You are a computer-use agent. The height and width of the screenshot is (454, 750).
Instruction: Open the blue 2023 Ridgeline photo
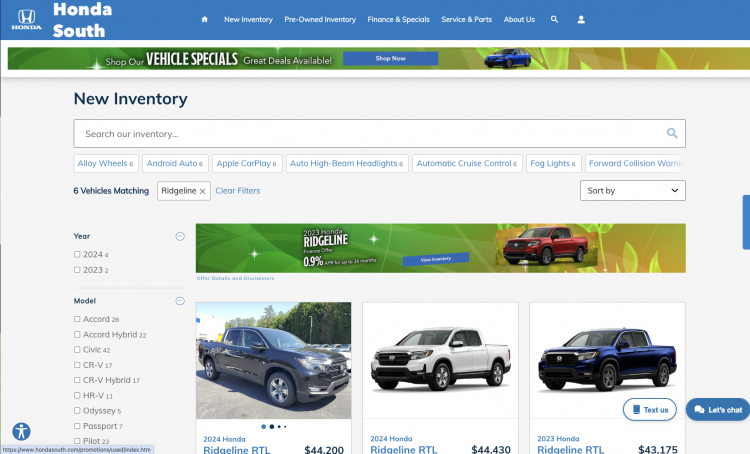pyautogui.click(x=607, y=360)
